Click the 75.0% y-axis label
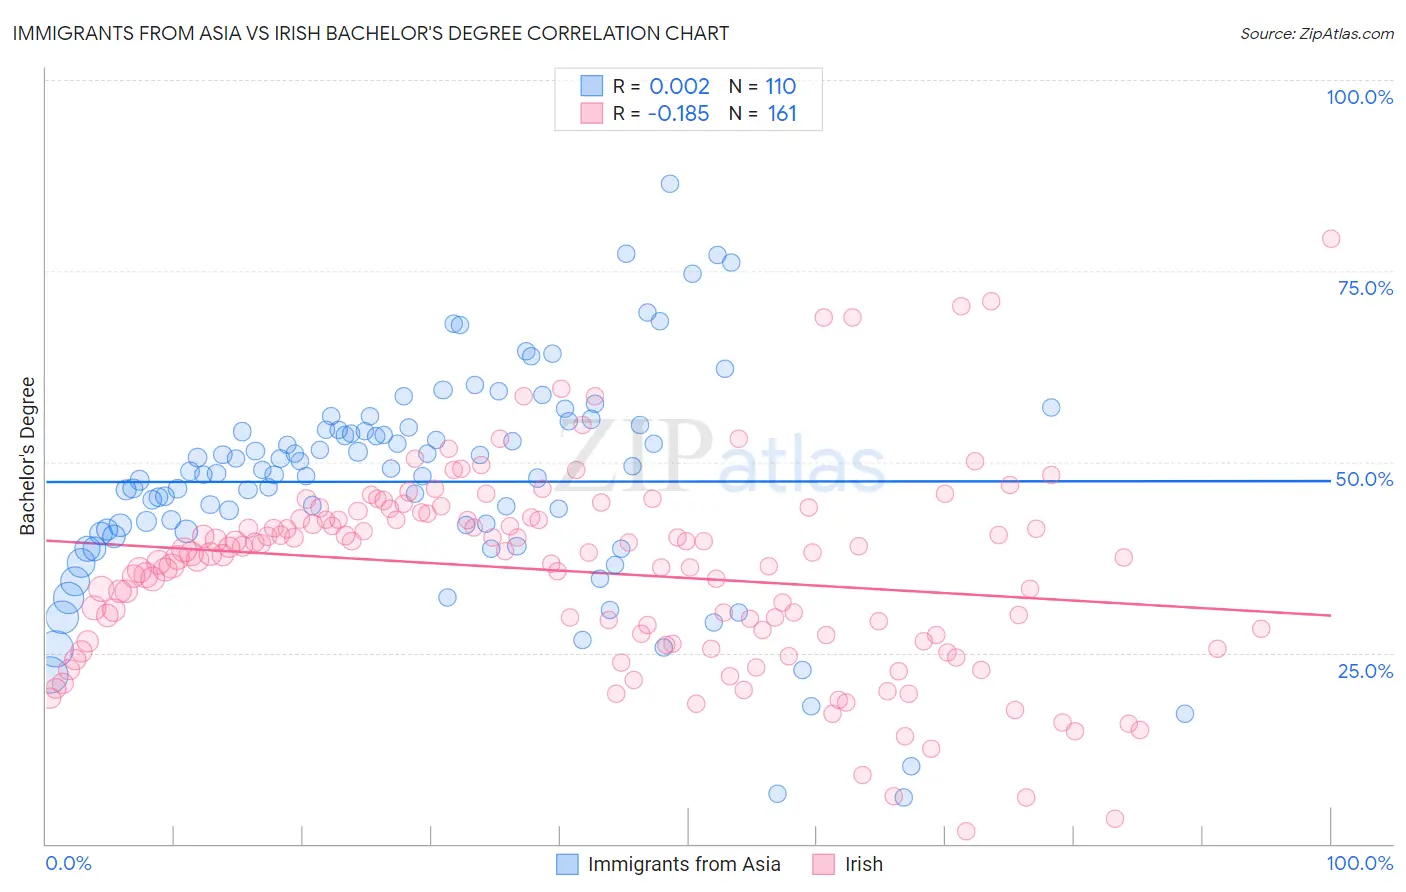1406x892 pixels. (x=1365, y=288)
